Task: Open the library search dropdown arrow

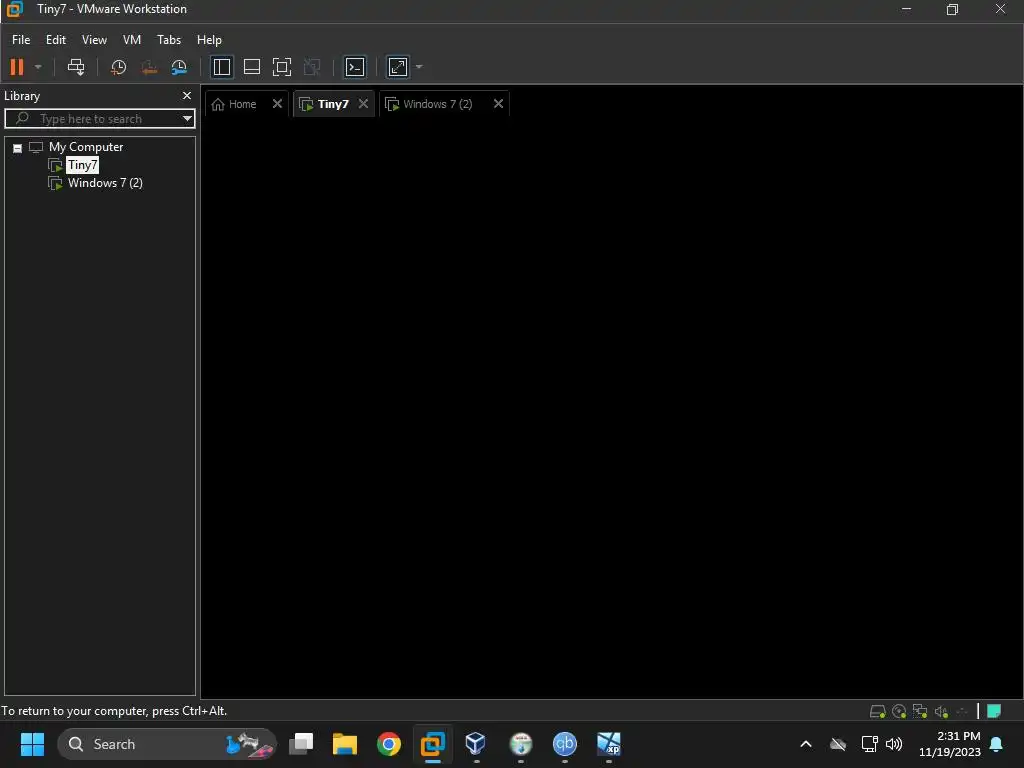Action: [187, 119]
